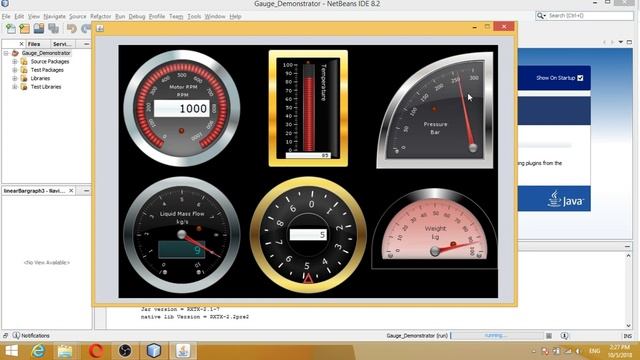Click the Test Packages folder icon
This screenshot has height=360, width=640.
coord(24,70)
